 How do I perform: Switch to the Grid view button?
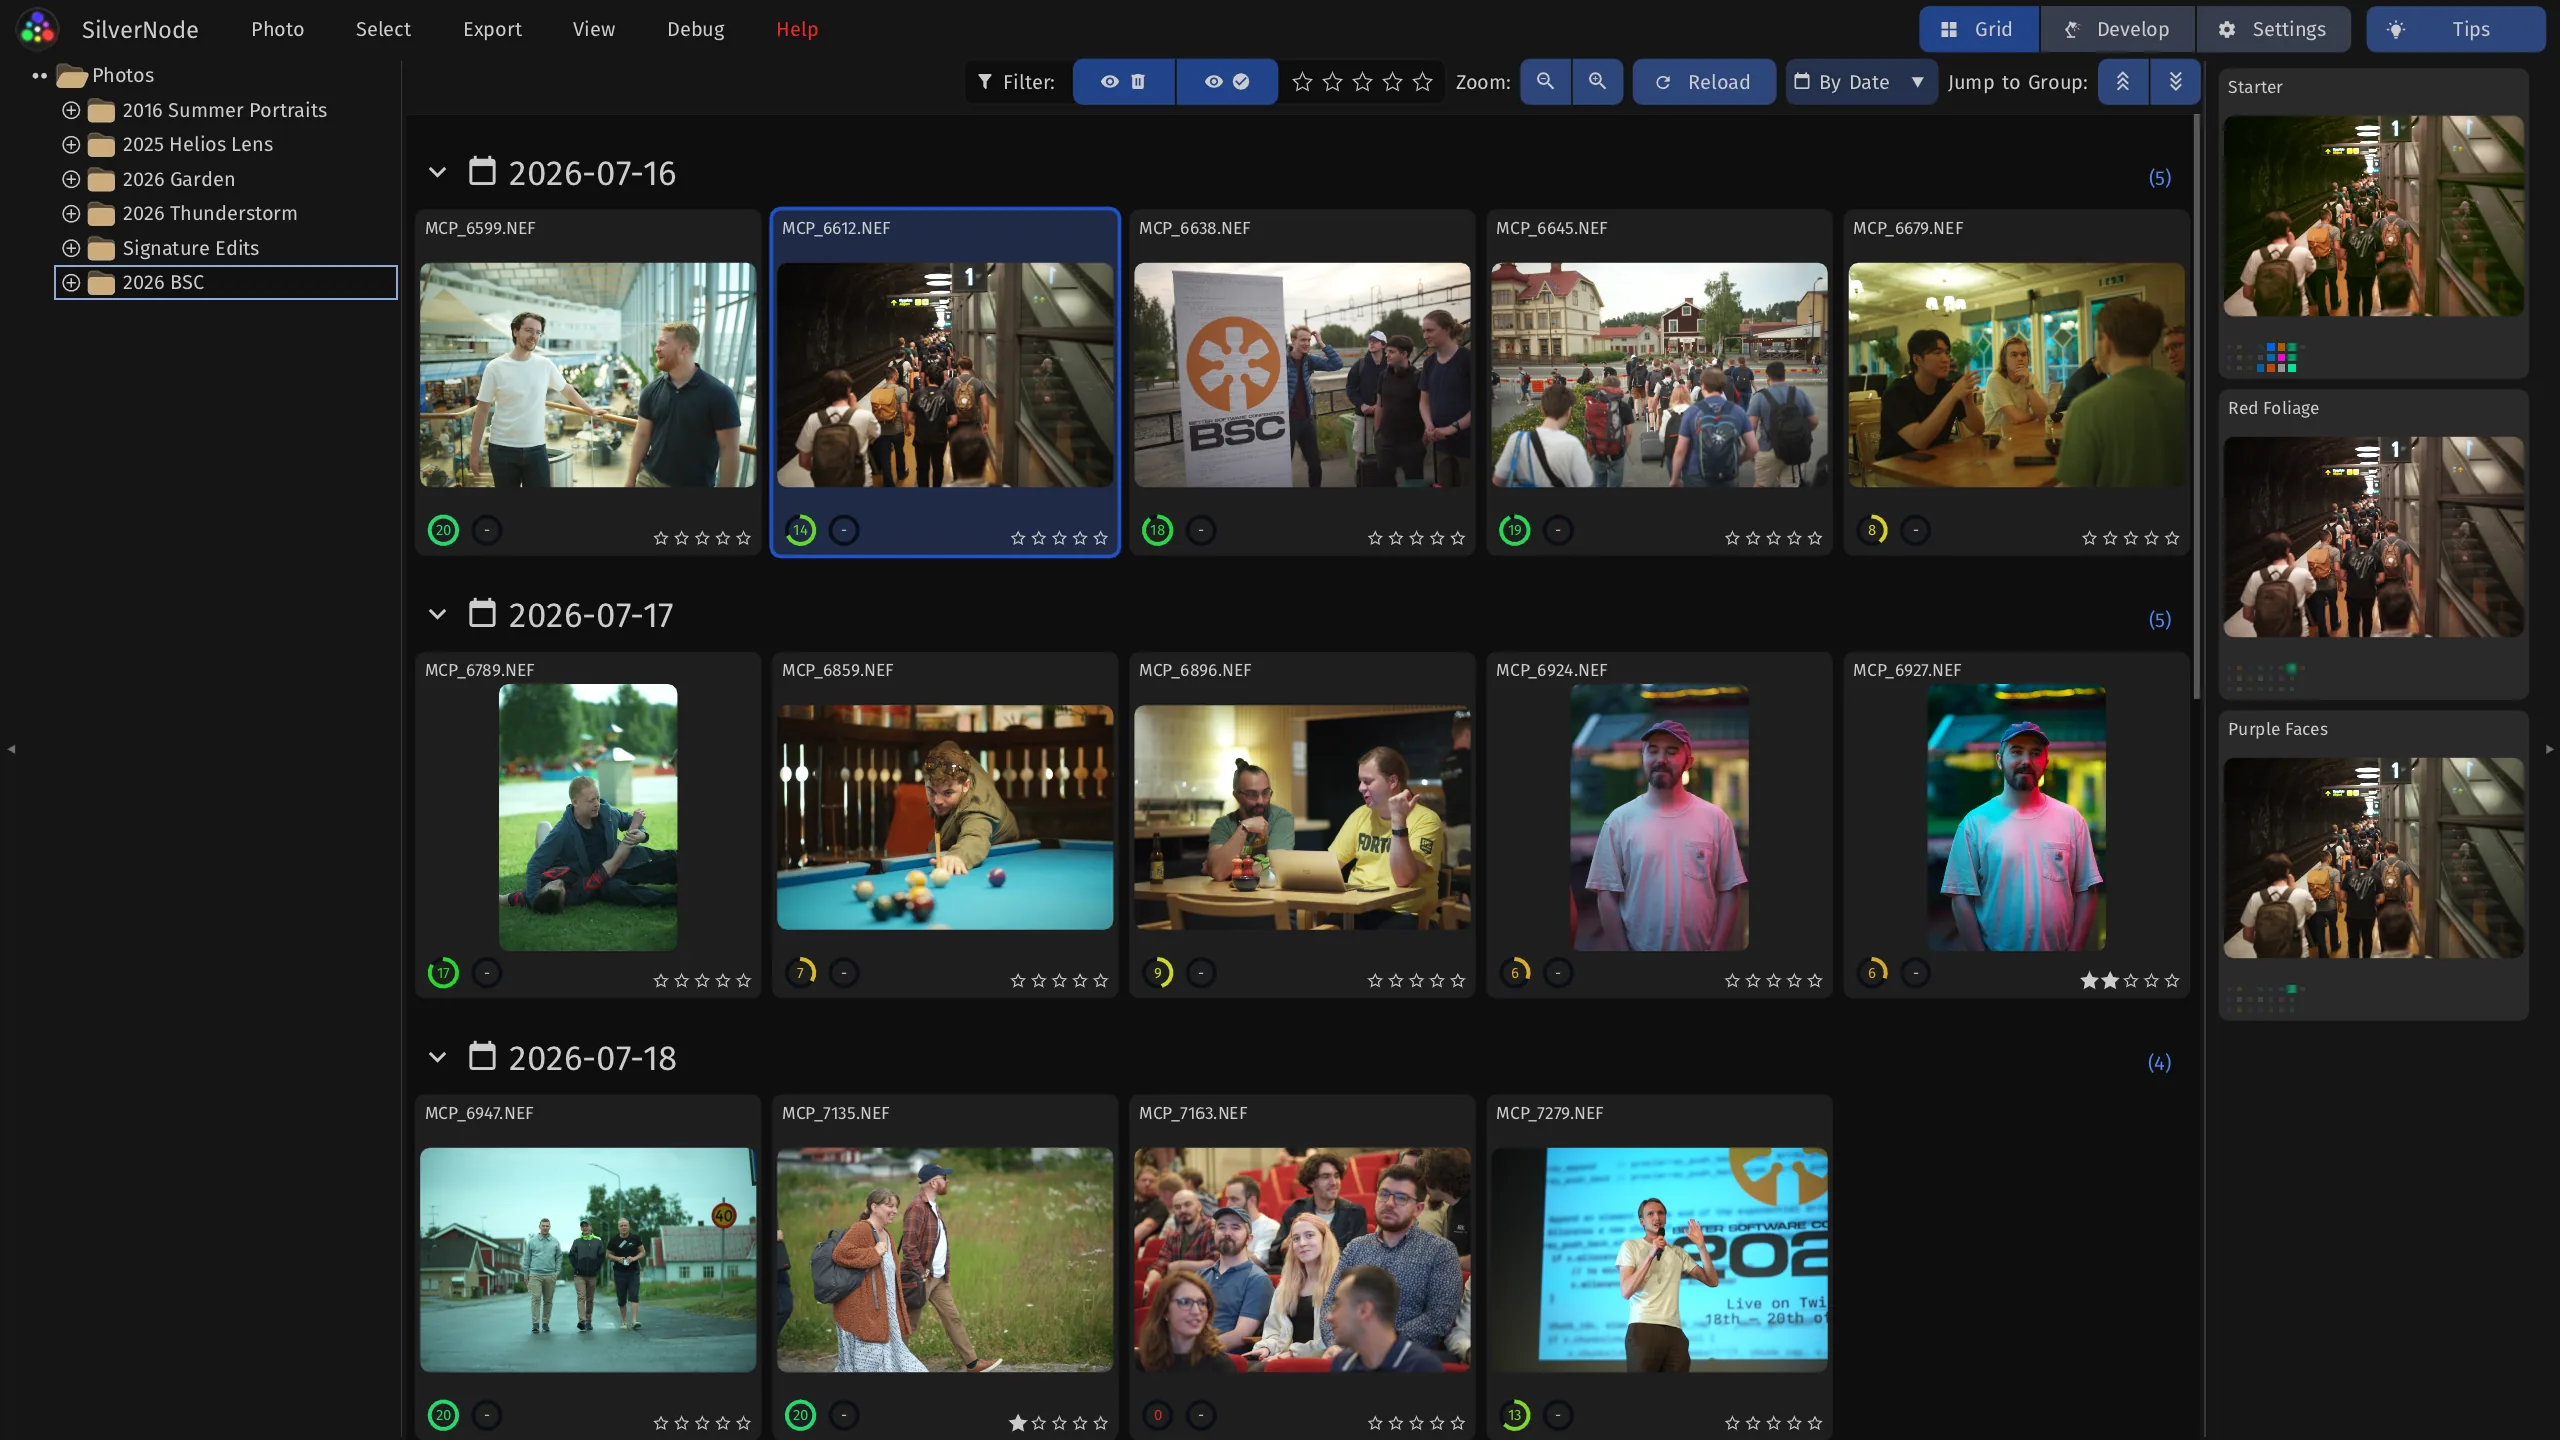click(x=1979, y=29)
